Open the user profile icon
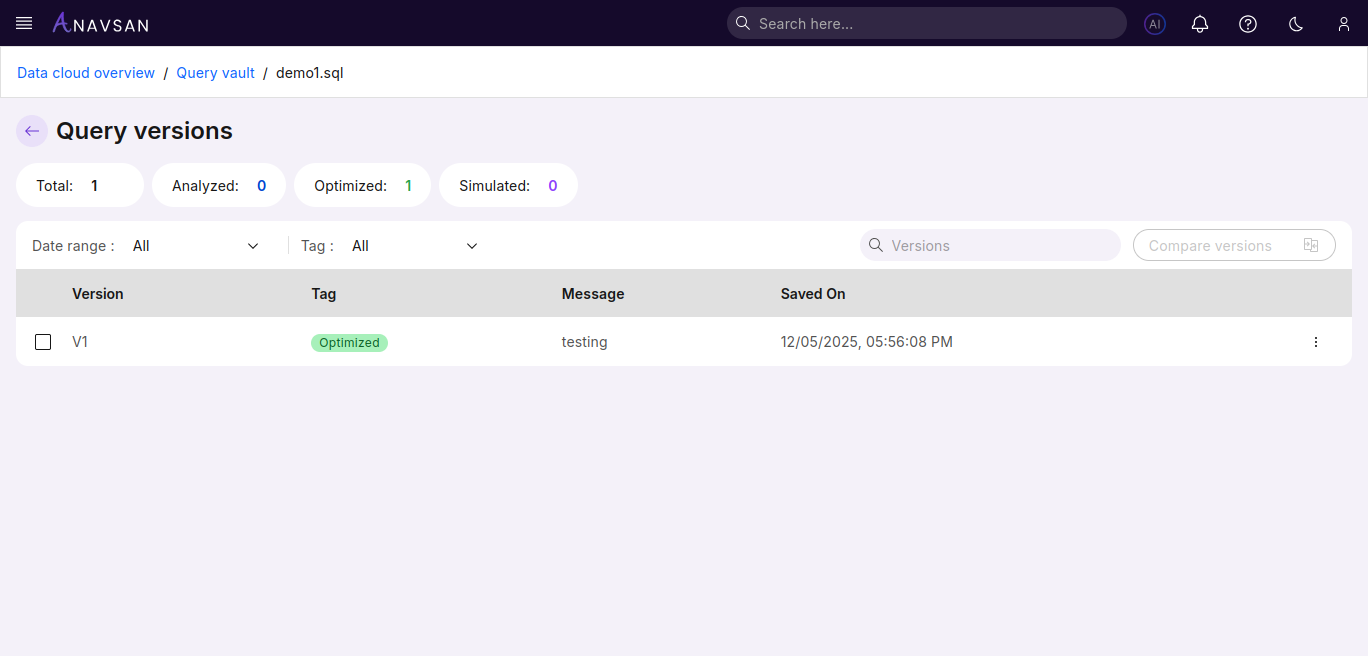The width and height of the screenshot is (1368, 656). click(1343, 23)
